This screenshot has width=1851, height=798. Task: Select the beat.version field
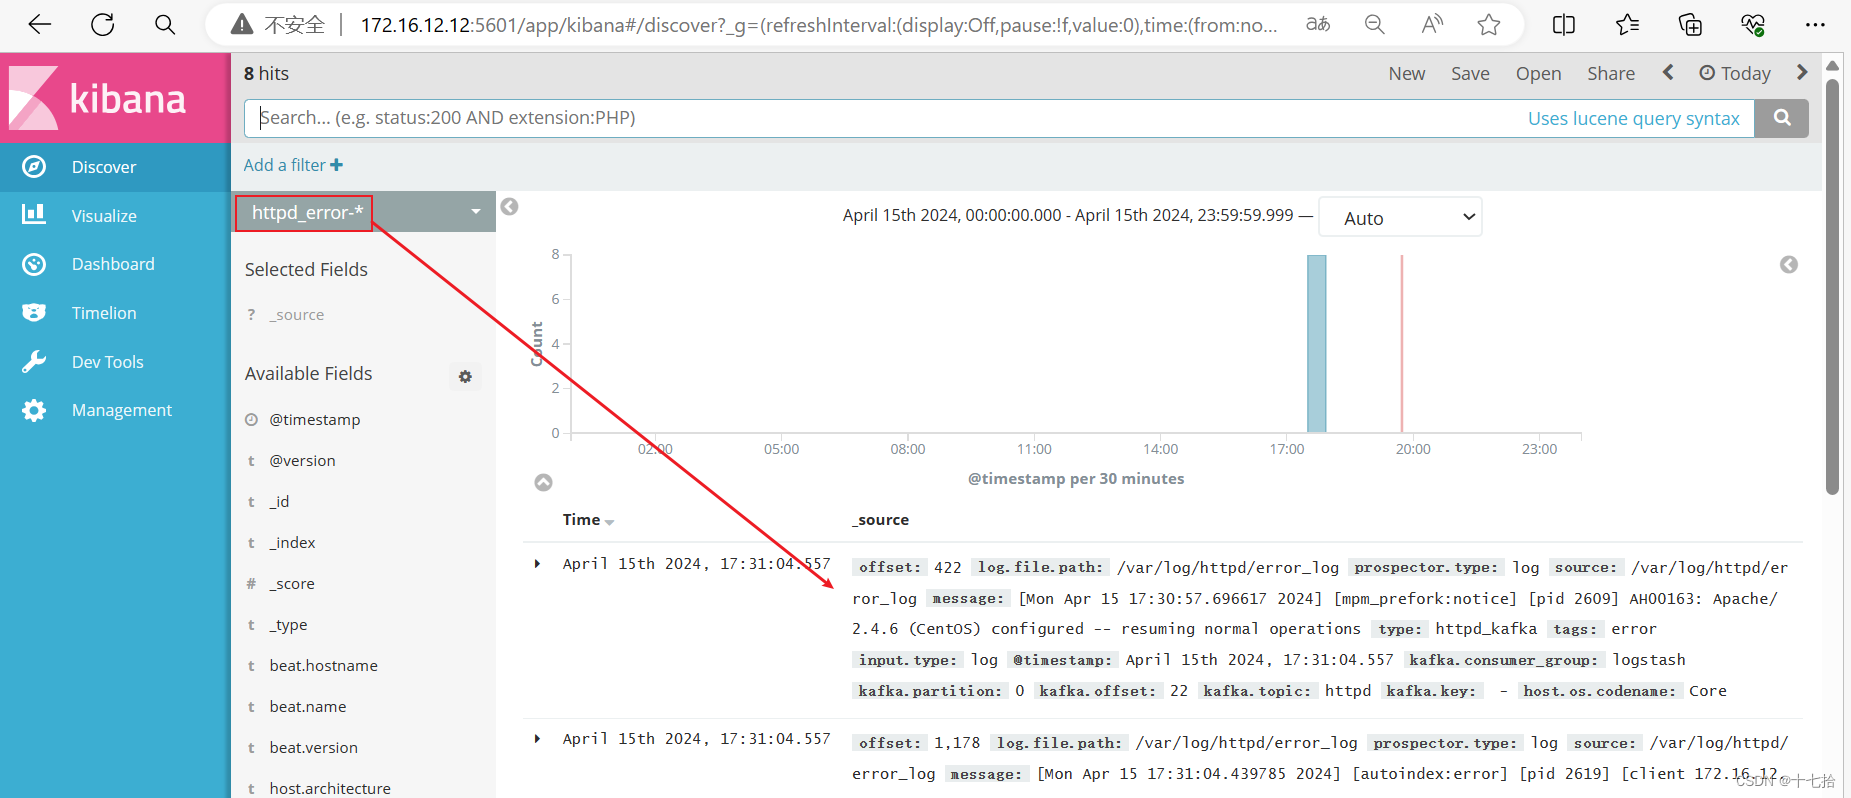[x=313, y=748]
